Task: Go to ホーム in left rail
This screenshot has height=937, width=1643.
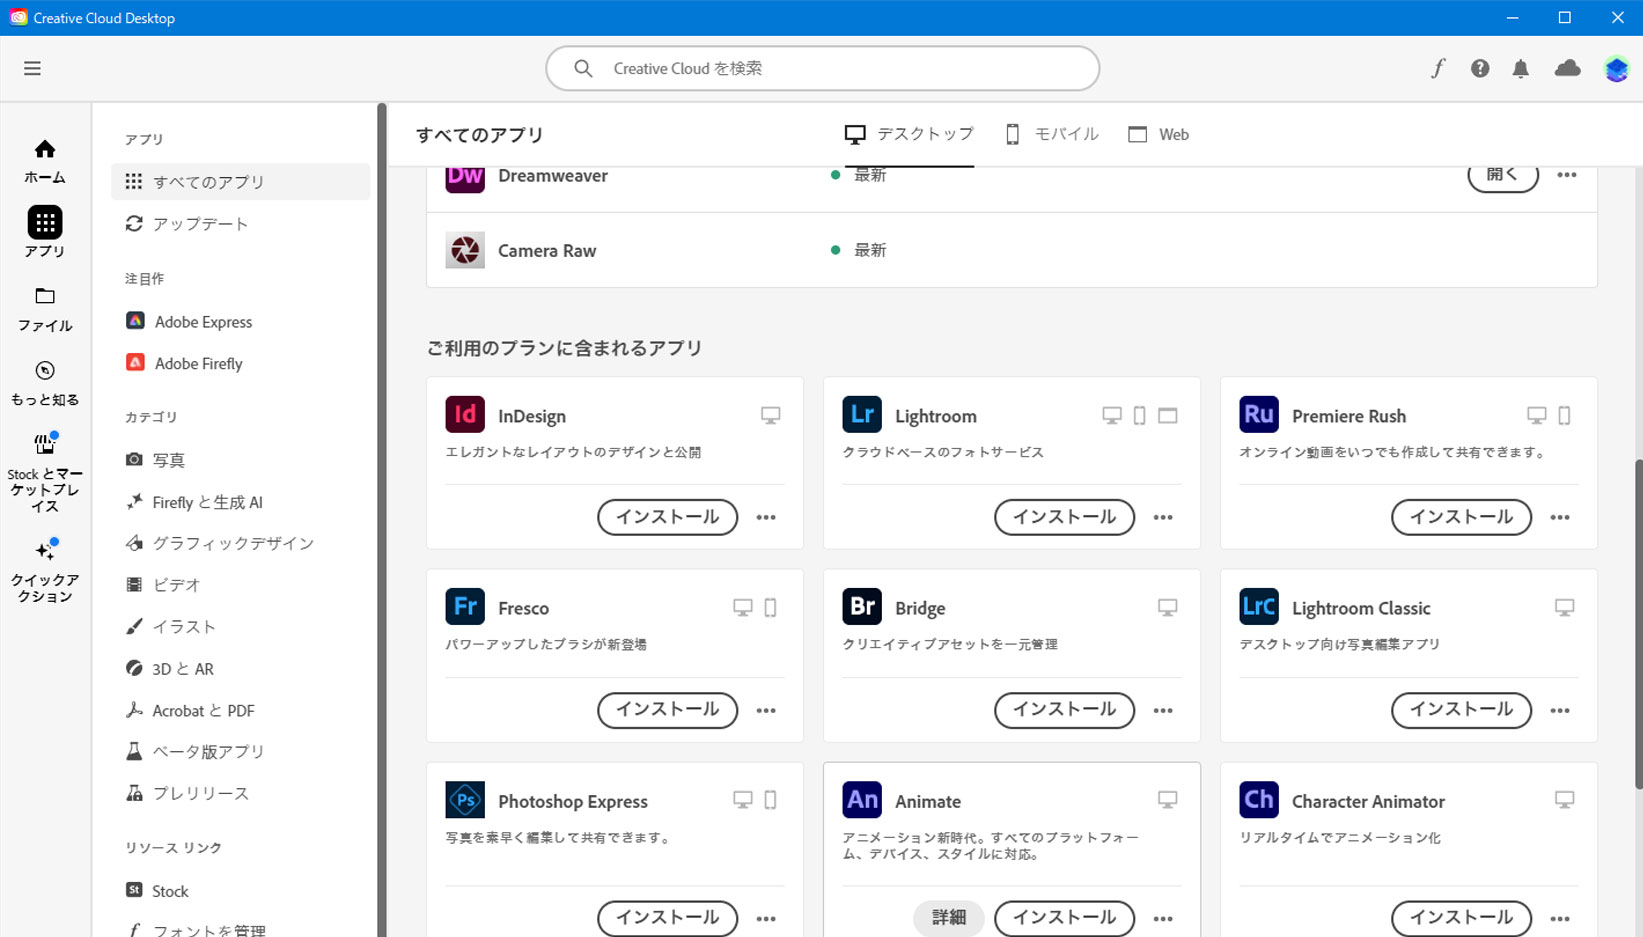Action: 45,161
